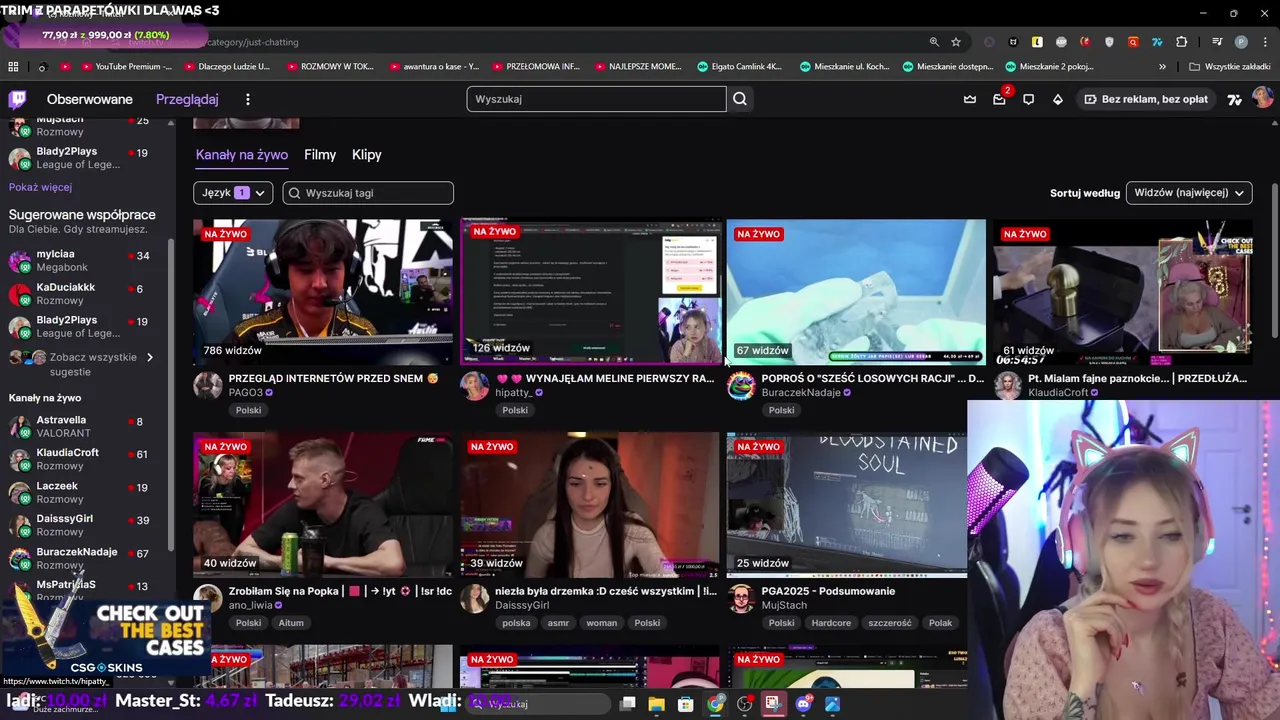Click the Pokaż więcej link in sidebar
Screen dimensions: 1280x720
(x=40, y=187)
